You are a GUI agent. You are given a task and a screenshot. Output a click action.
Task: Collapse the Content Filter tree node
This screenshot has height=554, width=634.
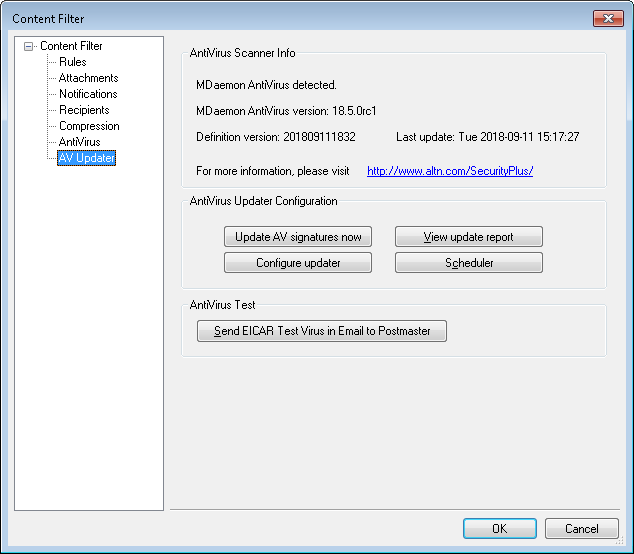click(28, 47)
